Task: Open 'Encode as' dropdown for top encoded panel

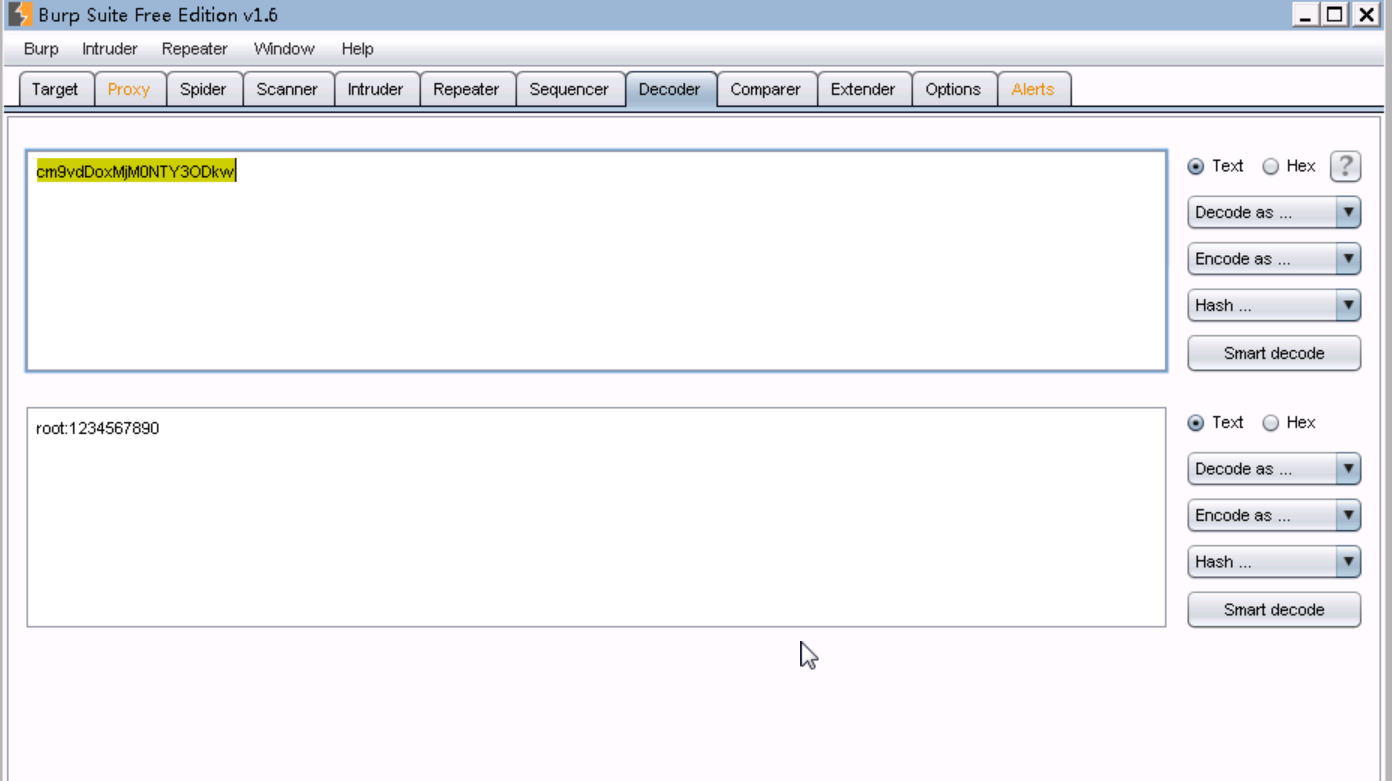Action: pos(1274,259)
